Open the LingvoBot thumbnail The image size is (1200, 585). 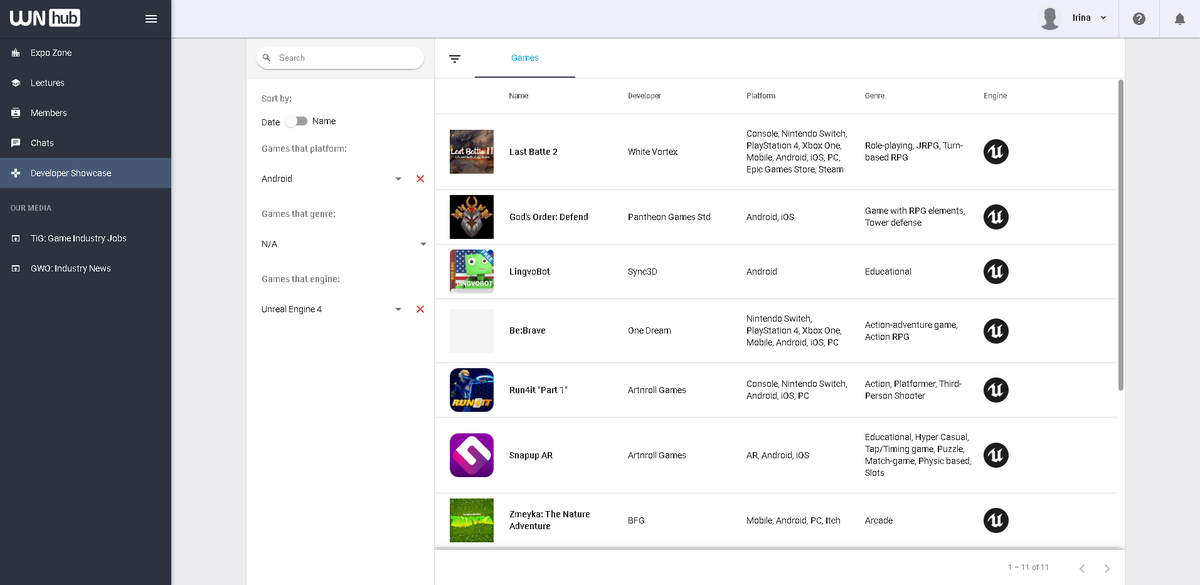click(471, 271)
